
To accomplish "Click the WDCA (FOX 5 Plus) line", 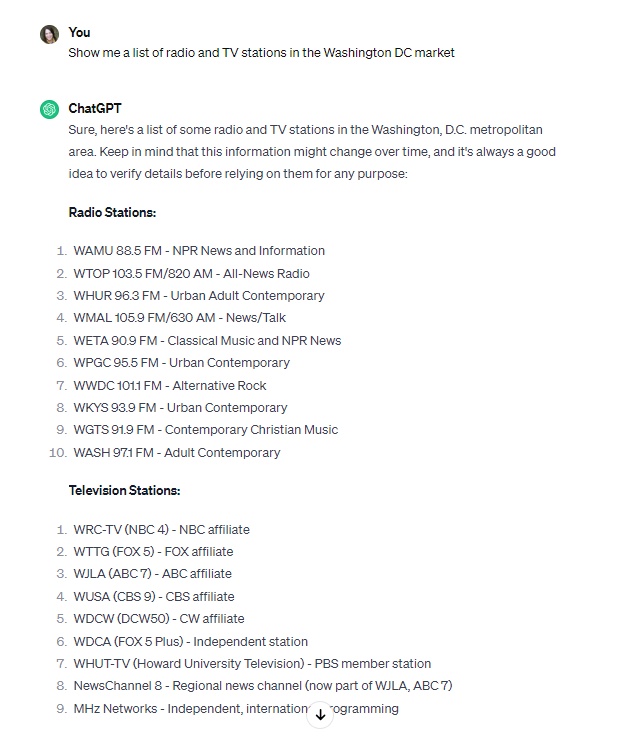I will 190,641.
